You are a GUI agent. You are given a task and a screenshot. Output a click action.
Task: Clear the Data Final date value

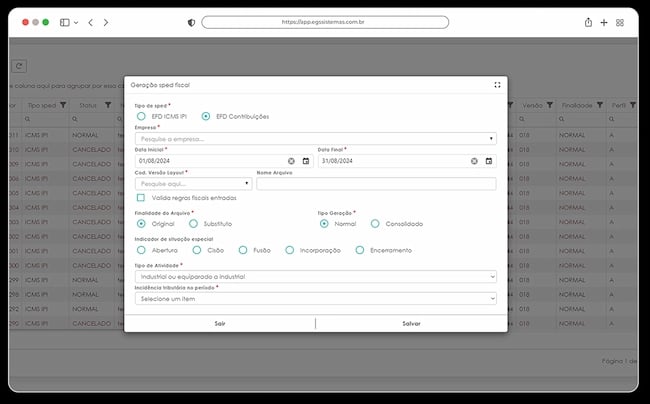(x=474, y=161)
